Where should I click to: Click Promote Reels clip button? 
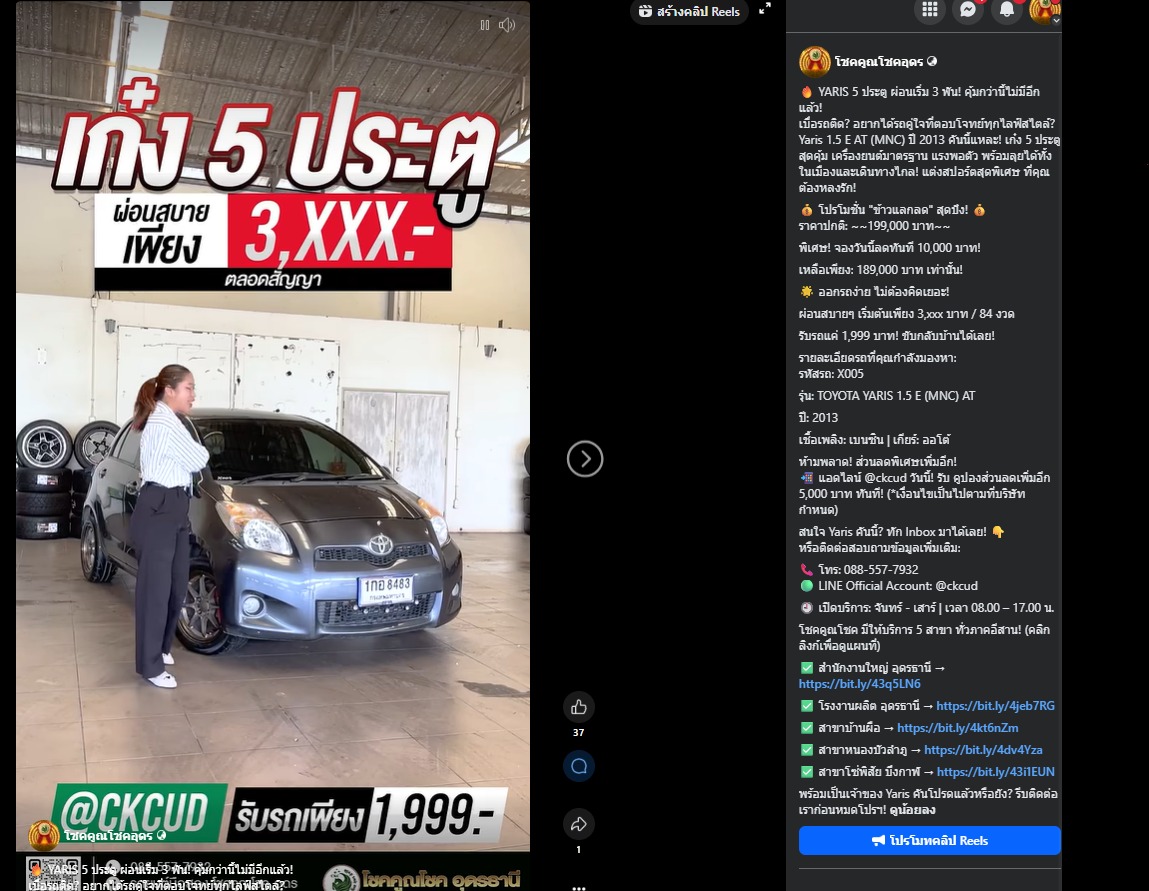pyautogui.click(x=929, y=840)
